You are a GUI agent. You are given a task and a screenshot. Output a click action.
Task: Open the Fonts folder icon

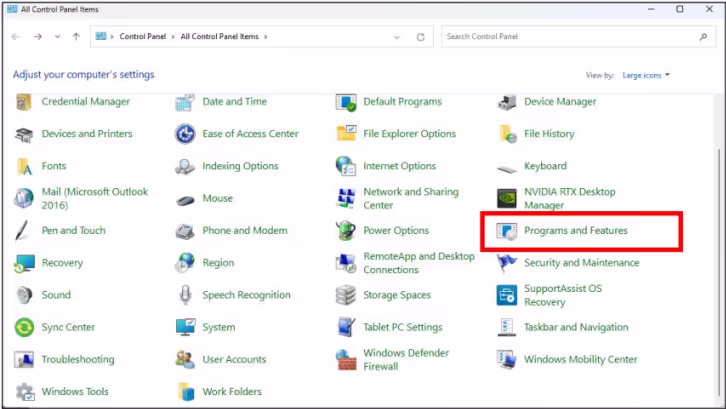(x=24, y=166)
